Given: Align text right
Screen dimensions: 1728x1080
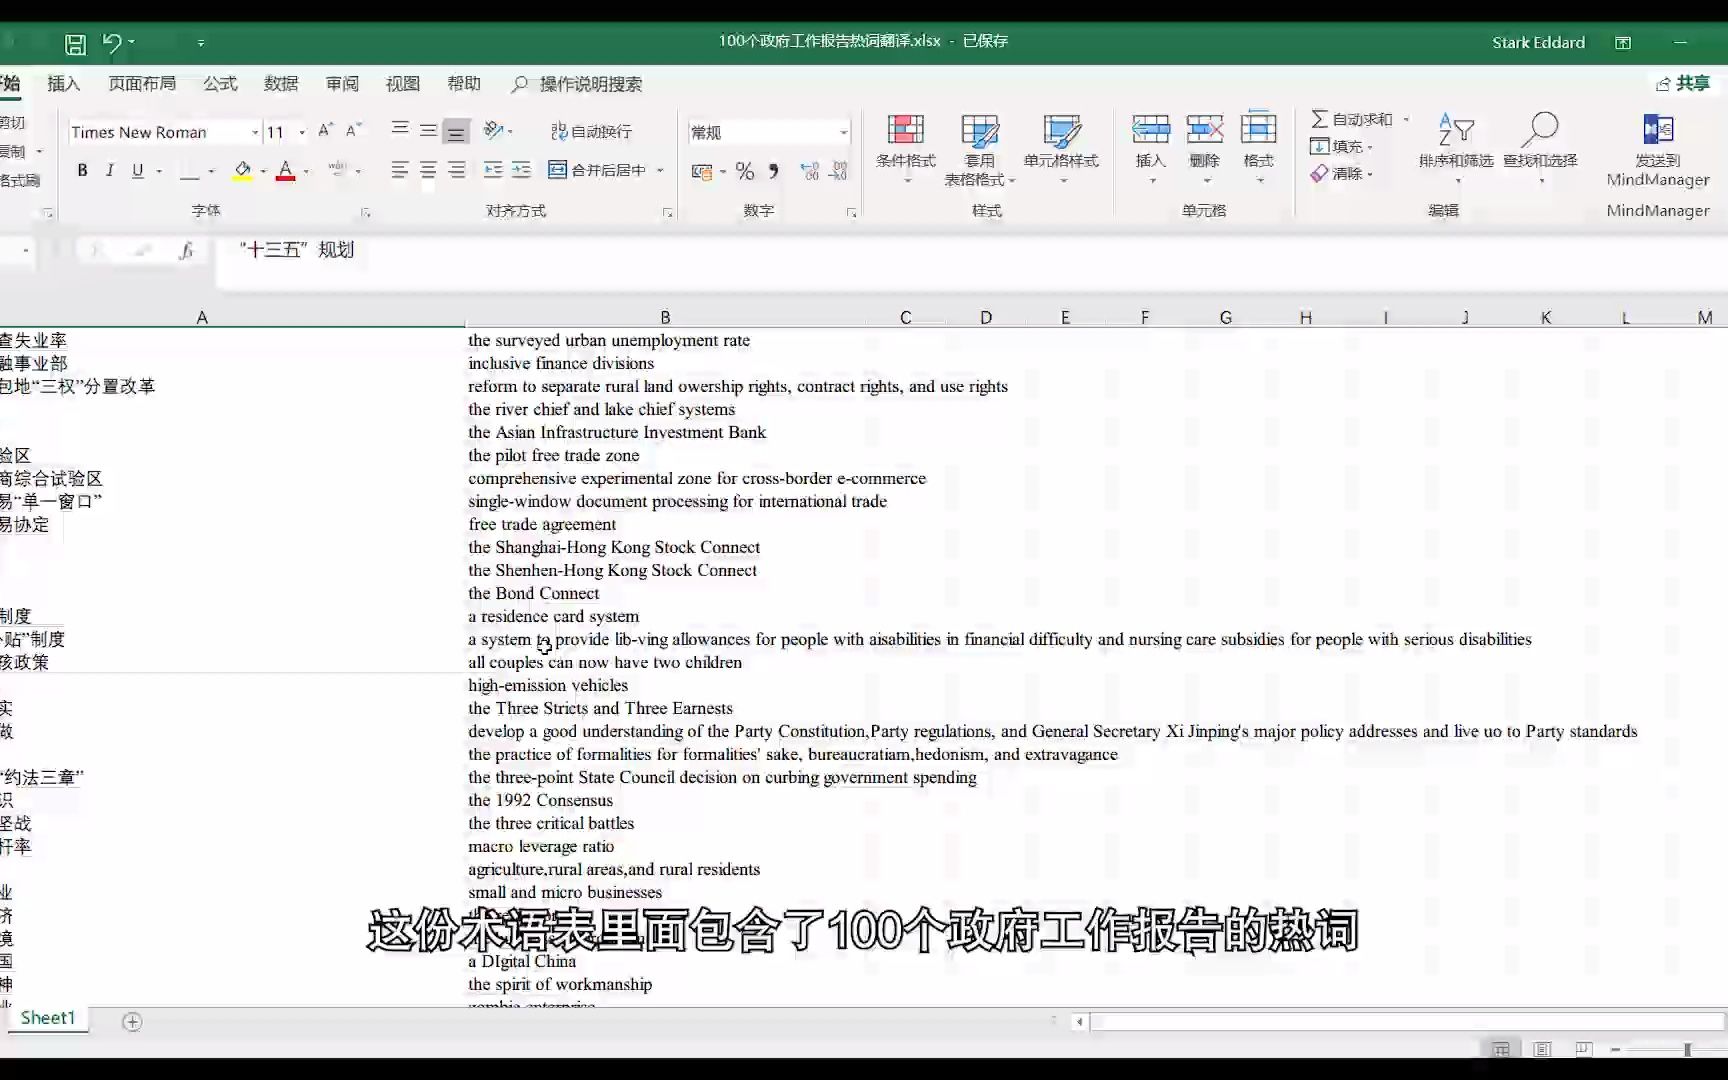Looking at the screenshot, I should tap(456, 170).
